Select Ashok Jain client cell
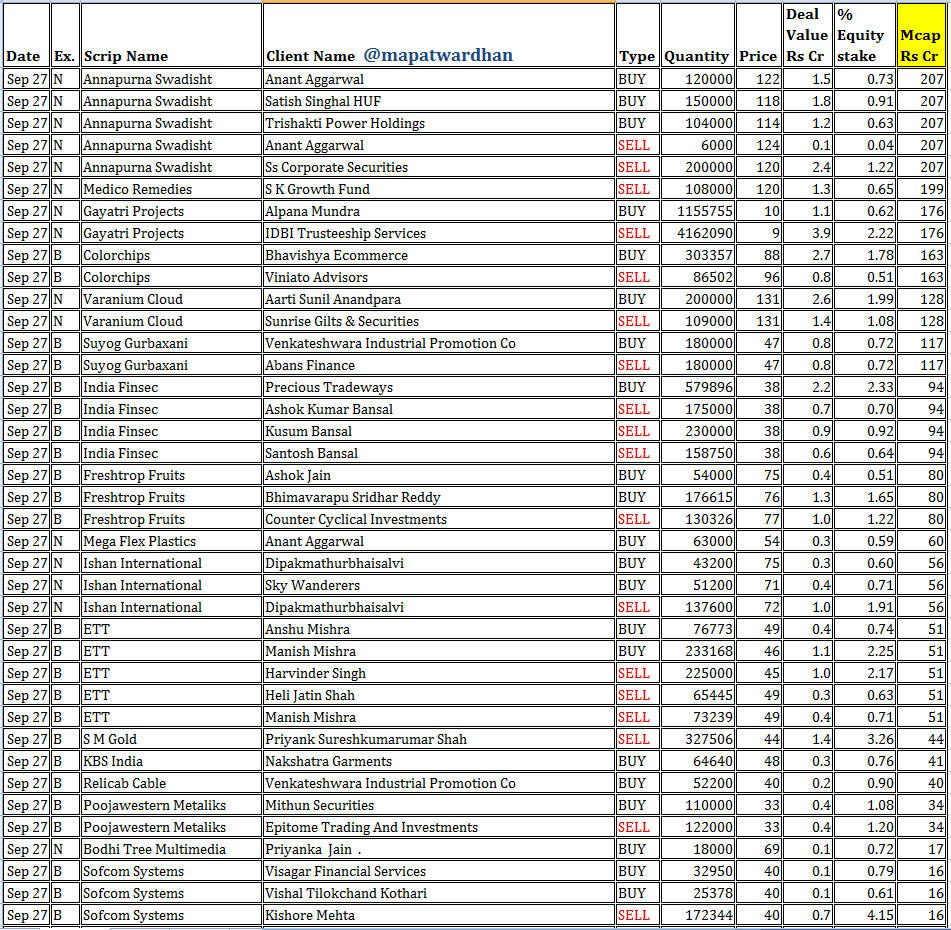The image size is (951, 930). [x=439, y=475]
